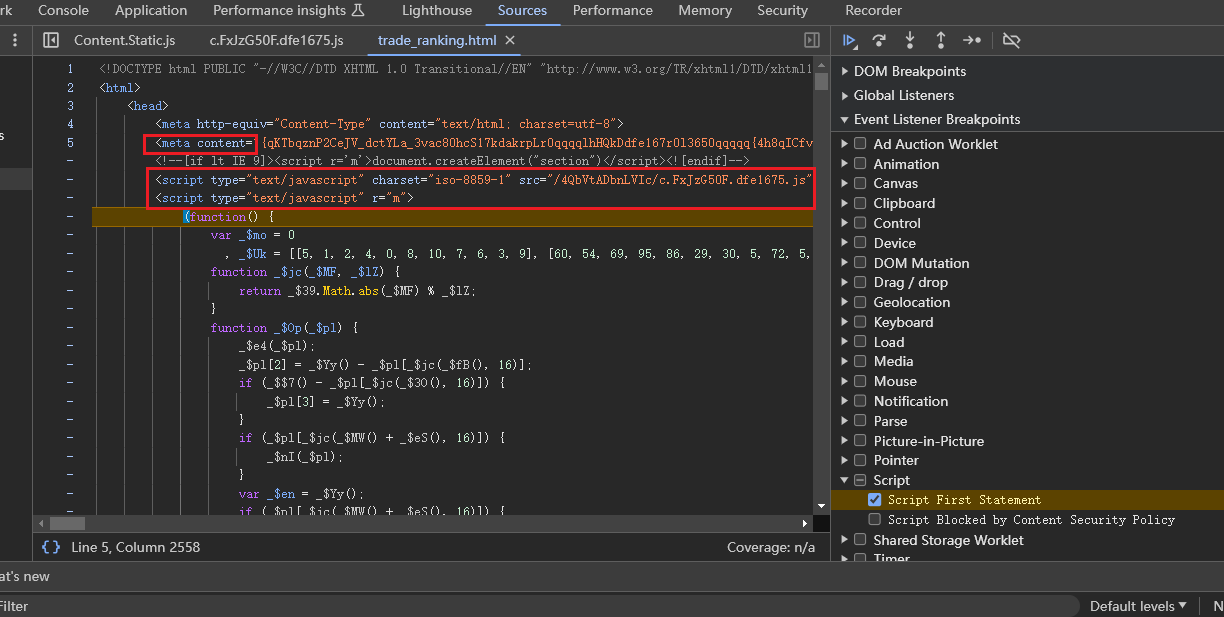The image size is (1224, 617).
Task: Click the Step into function icon
Action: [x=910, y=40]
